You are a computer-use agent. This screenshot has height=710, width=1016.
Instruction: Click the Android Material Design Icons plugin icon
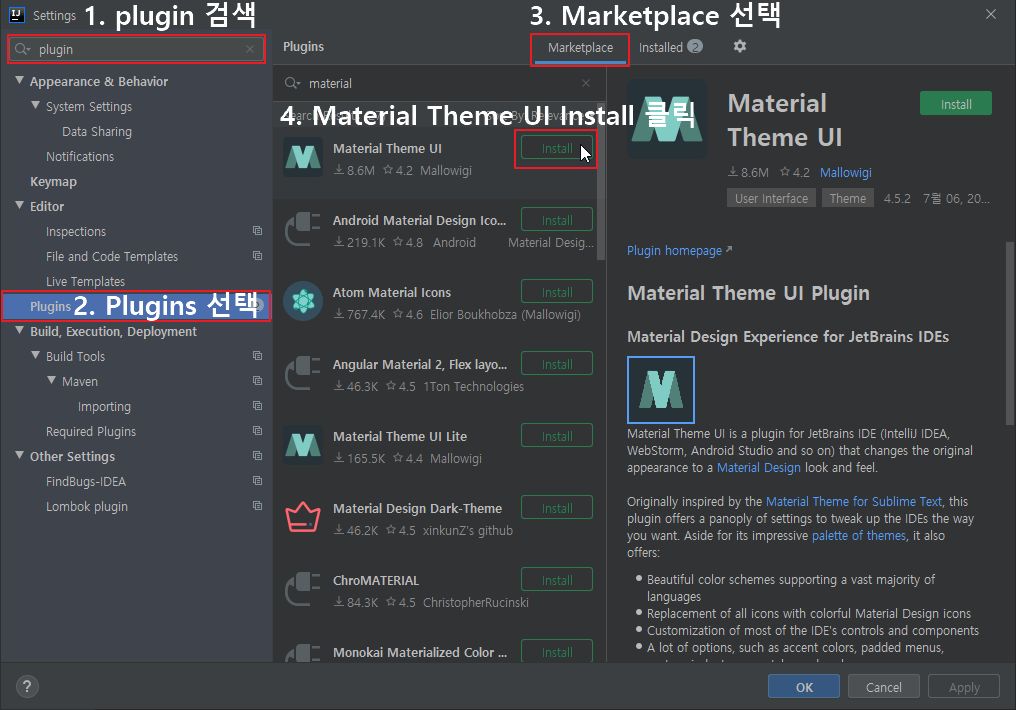point(303,229)
